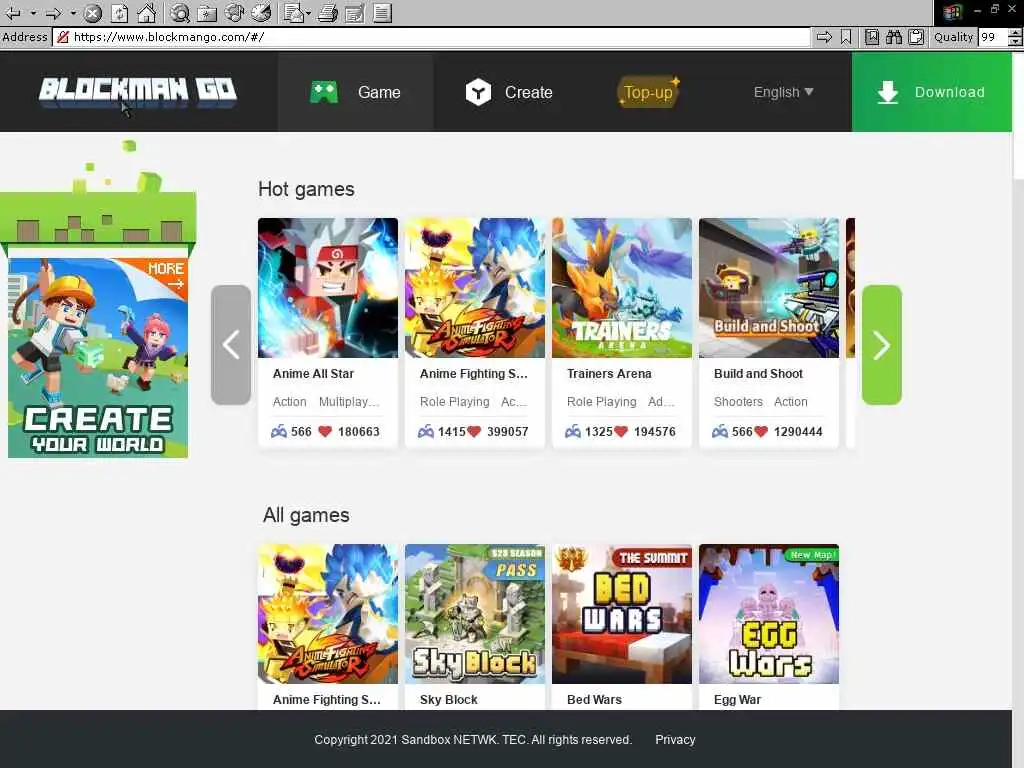Click the Quality value field
This screenshot has height=768, width=1024.
[x=993, y=37]
